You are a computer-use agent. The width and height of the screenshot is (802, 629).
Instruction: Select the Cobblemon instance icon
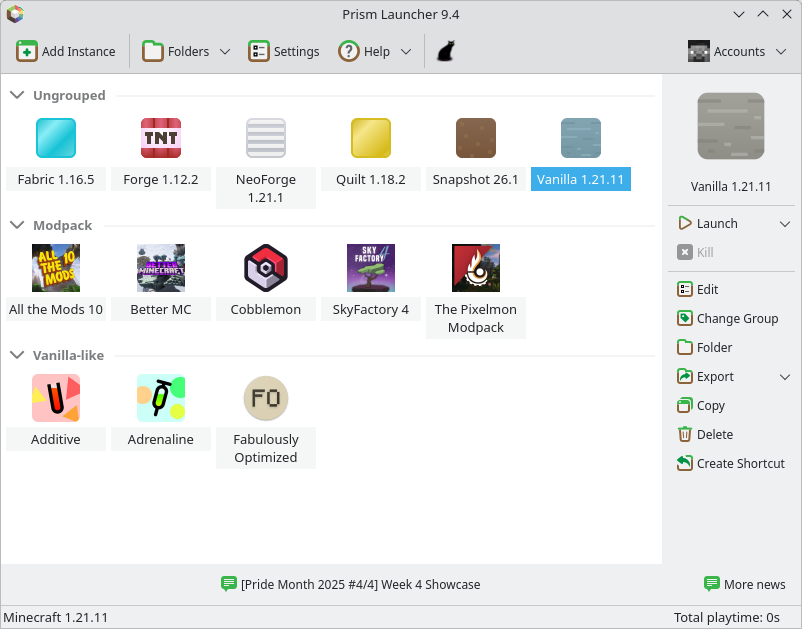(x=266, y=268)
